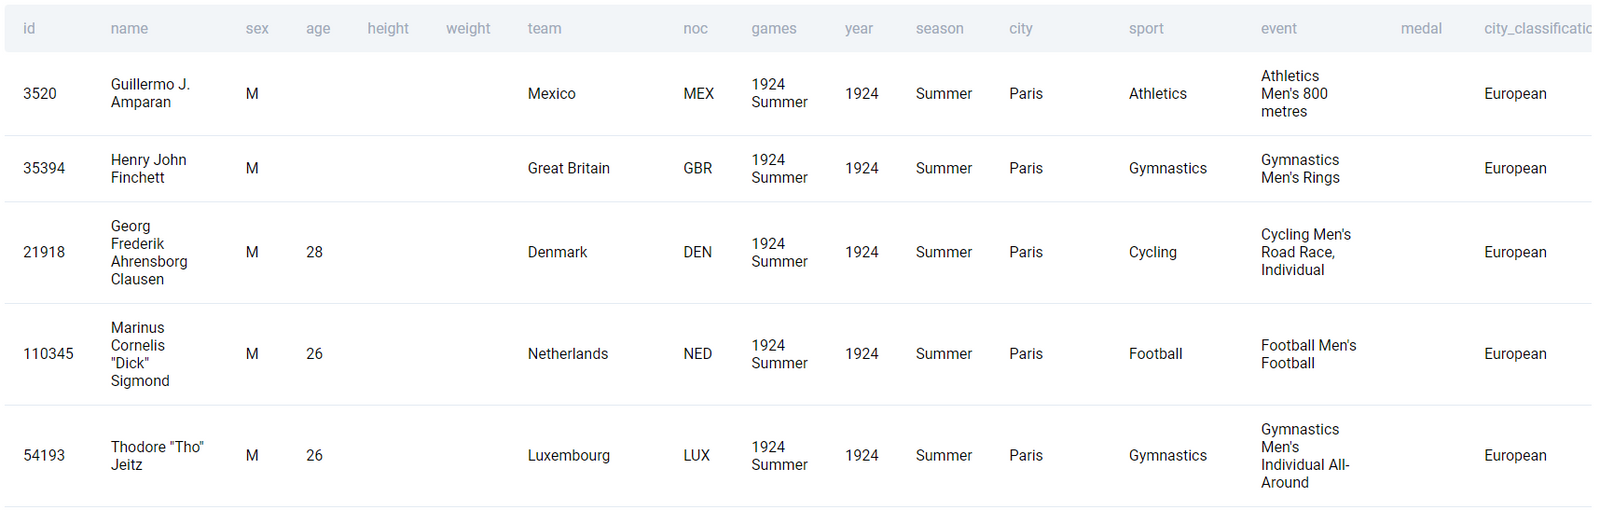Click the Netherlands team cell
1600x510 pixels.
point(567,353)
